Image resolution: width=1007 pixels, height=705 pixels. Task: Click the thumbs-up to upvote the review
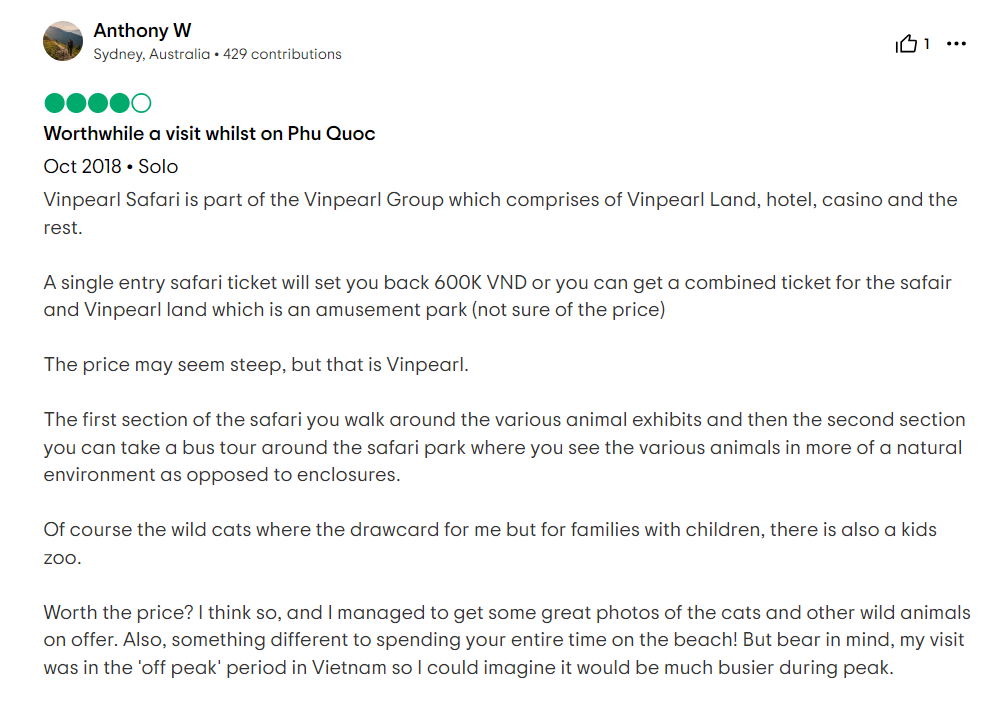(x=908, y=44)
